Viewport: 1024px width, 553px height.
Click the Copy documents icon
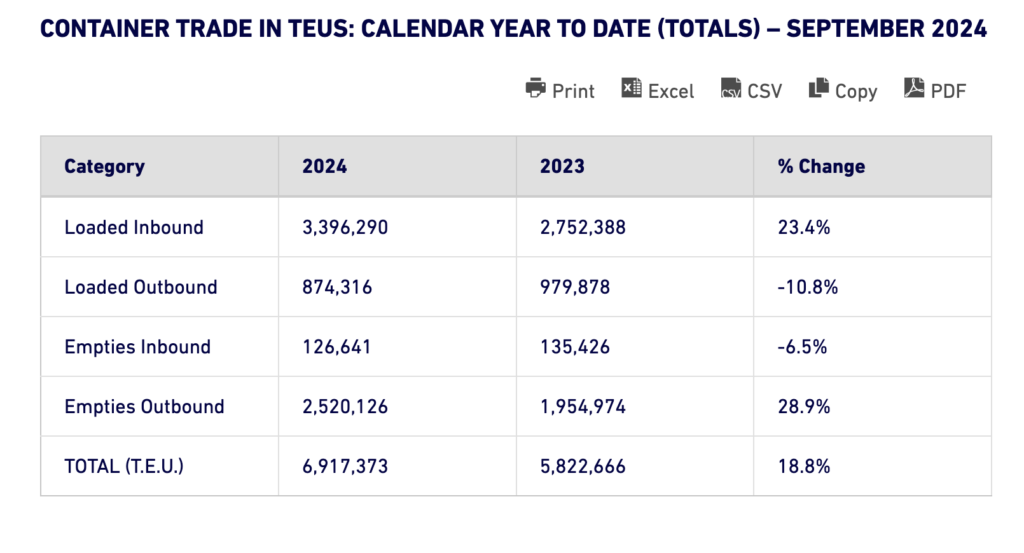pyautogui.click(x=819, y=89)
